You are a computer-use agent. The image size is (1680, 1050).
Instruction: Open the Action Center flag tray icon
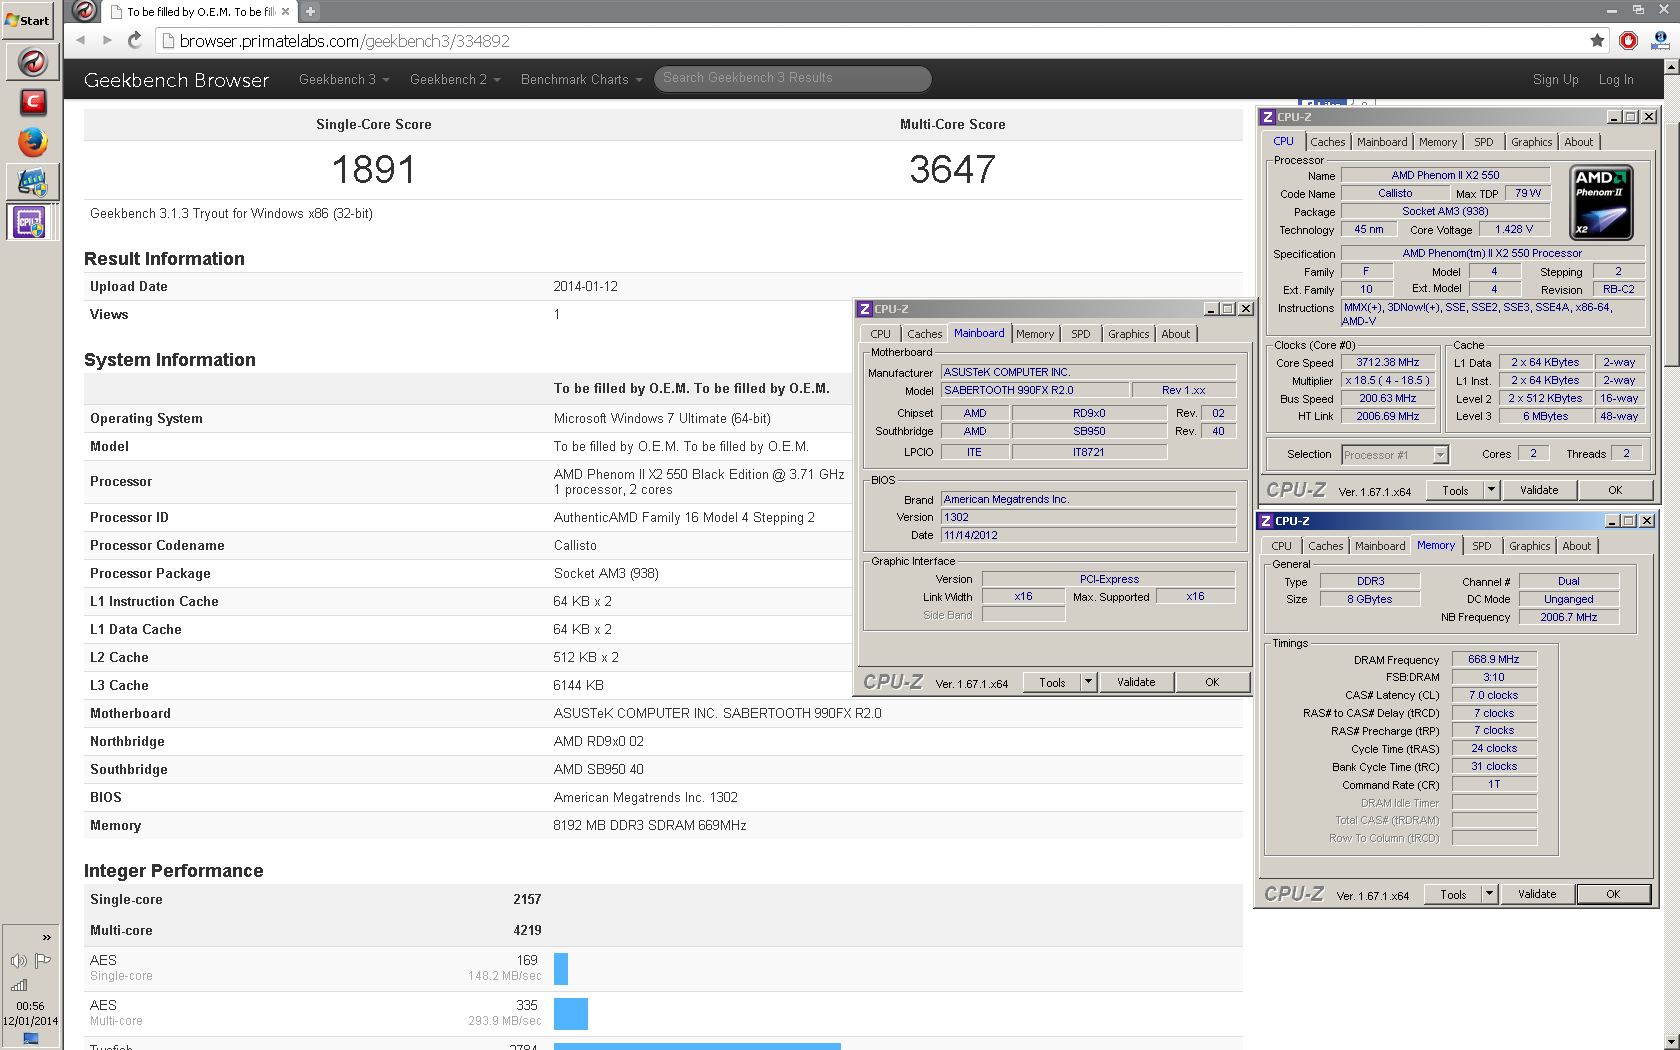click(43, 961)
